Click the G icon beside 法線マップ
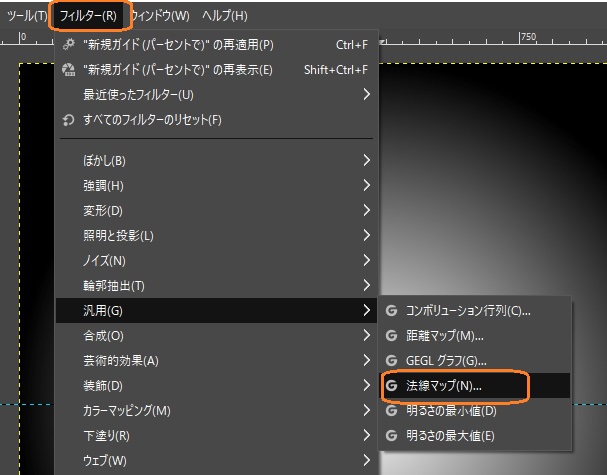The image size is (607, 475). [392, 385]
